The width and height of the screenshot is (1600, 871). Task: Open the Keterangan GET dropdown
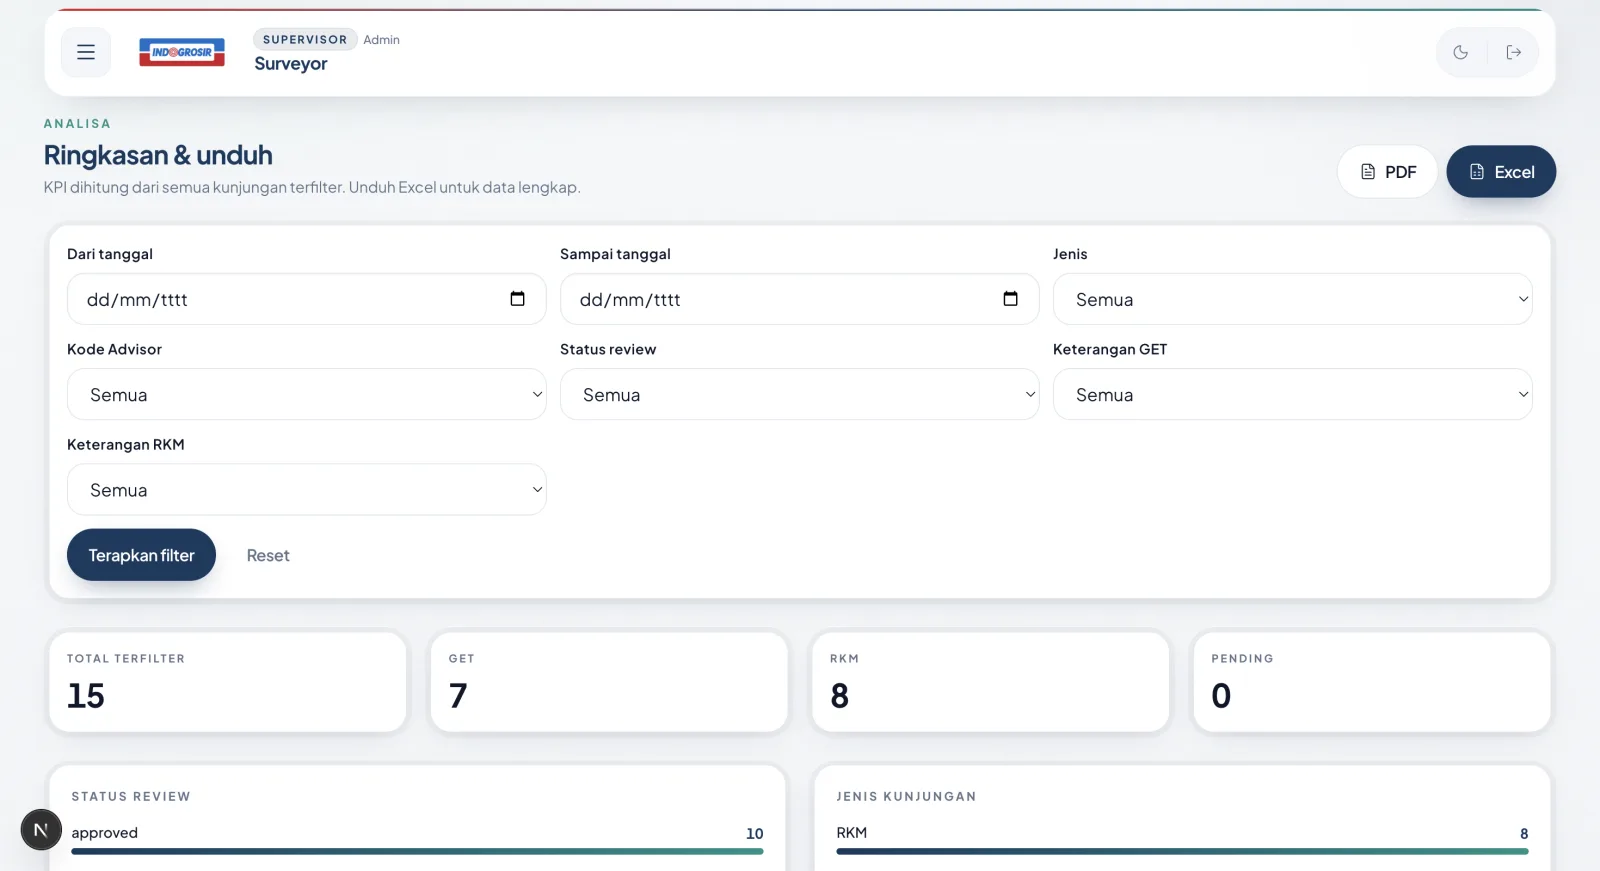pos(1292,394)
